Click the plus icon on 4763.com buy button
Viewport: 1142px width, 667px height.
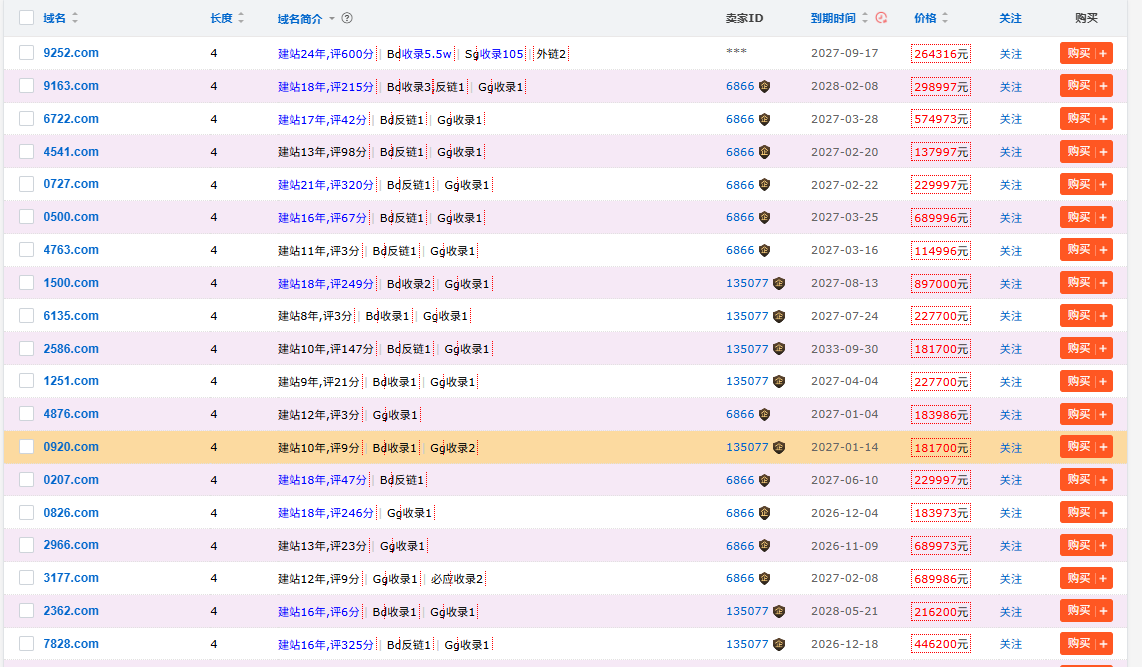tap(1103, 250)
